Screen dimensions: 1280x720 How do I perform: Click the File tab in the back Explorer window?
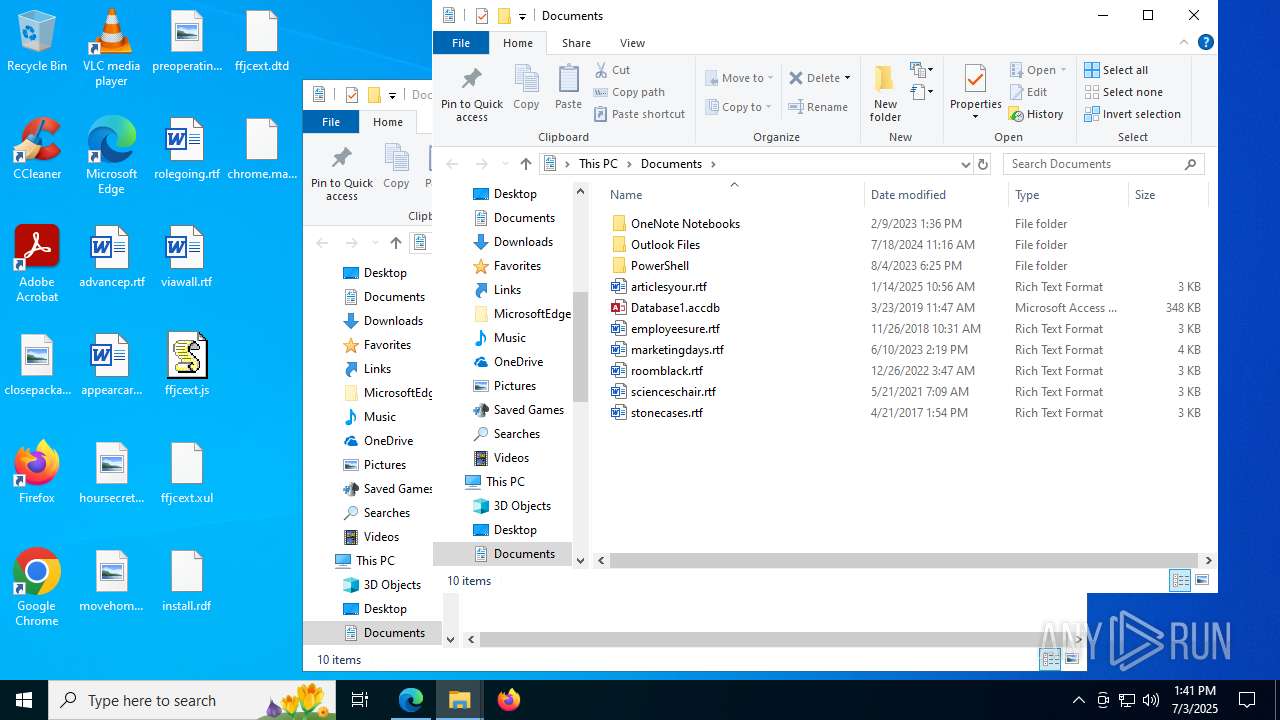(331, 122)
